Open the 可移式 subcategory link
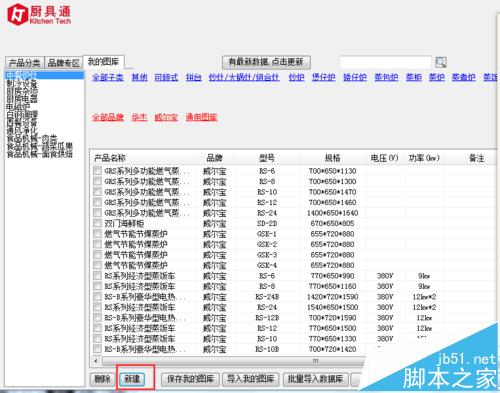This screenshot has width=500, height=393. pos(166,77)
